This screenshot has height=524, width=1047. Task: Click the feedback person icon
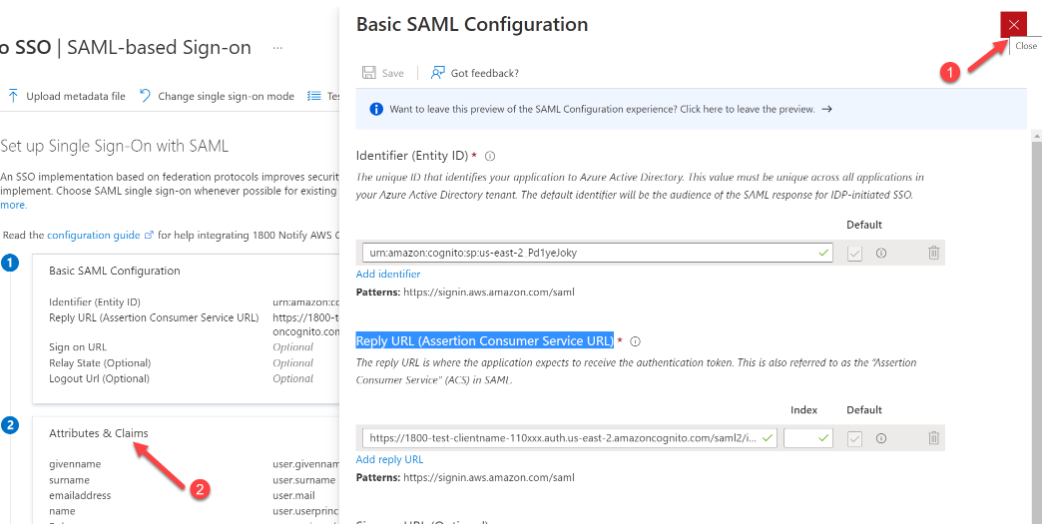438,73
